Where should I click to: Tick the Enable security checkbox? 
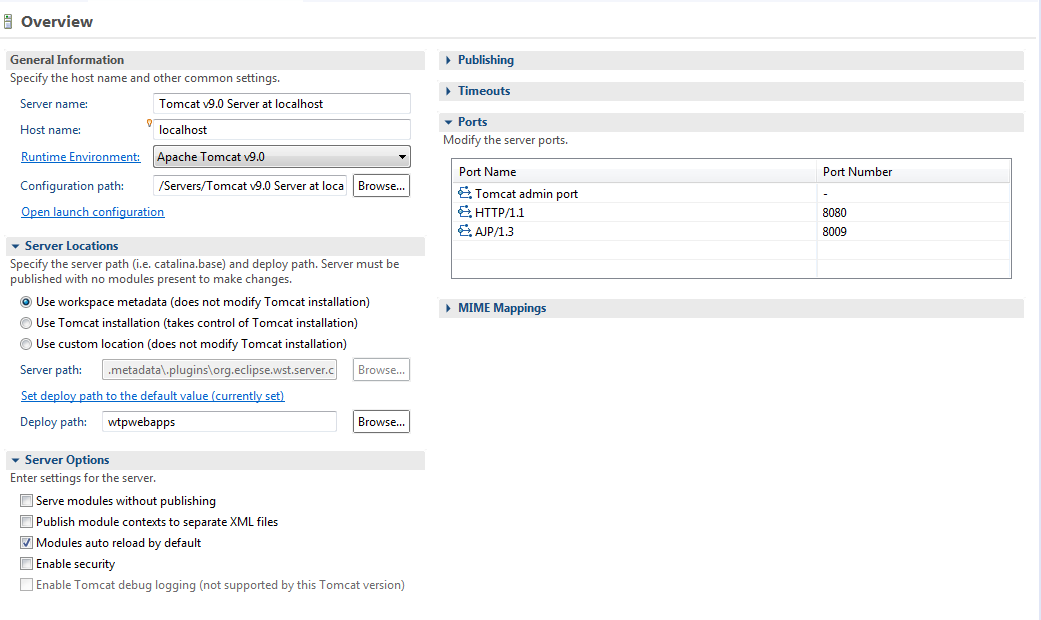pyautogui.click(x=27, y=564)
